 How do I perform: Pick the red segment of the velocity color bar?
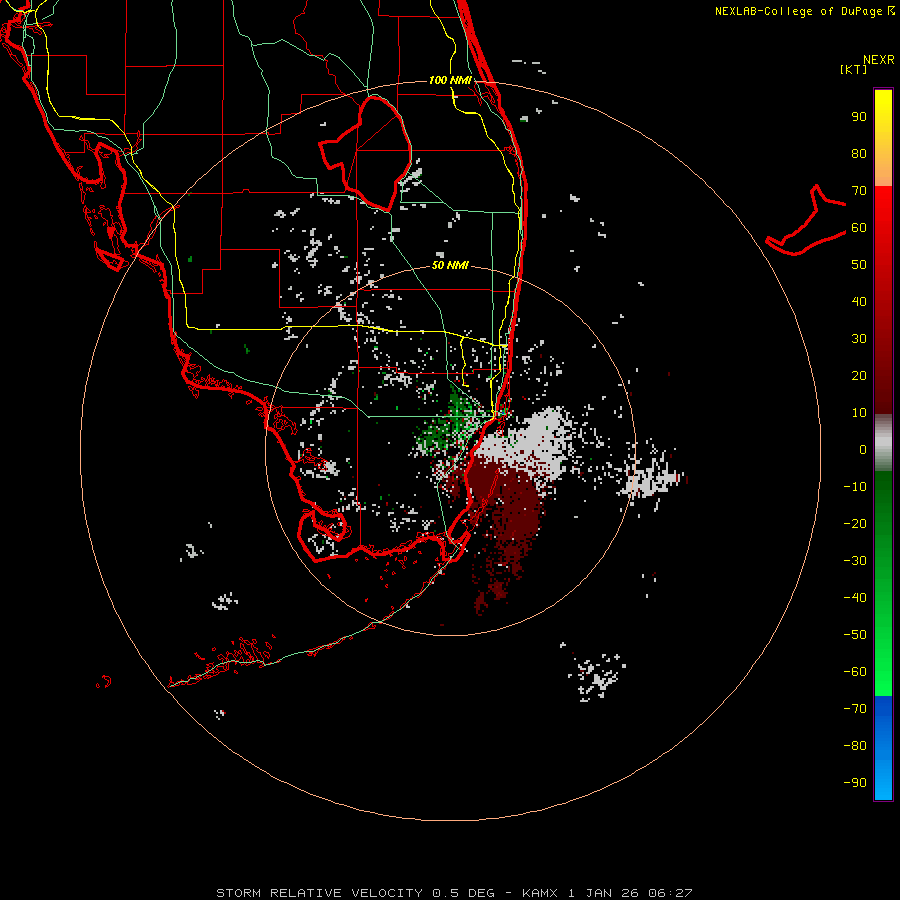coord(883,300)
